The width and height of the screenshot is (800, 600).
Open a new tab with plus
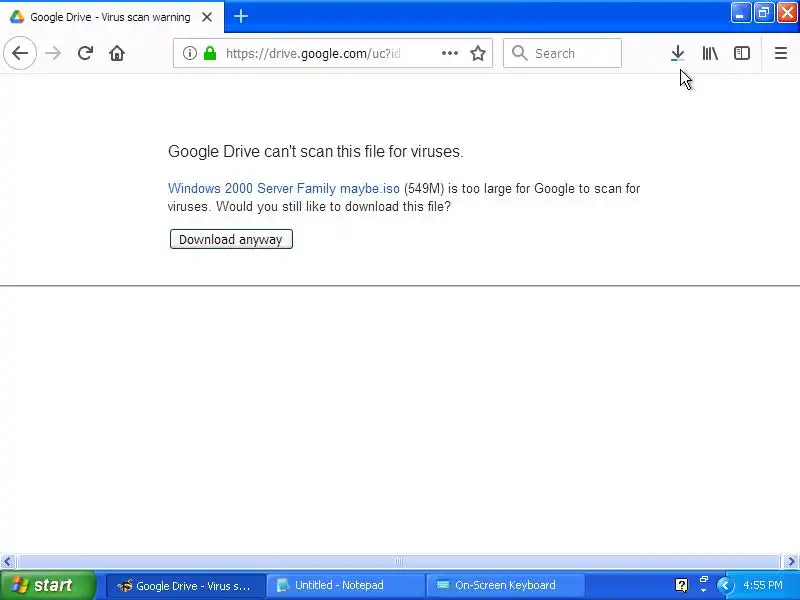[241, 16]
